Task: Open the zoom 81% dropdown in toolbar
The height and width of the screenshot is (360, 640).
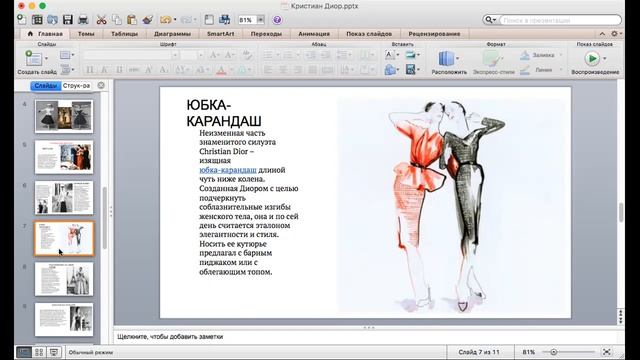Action: point(260,20)
